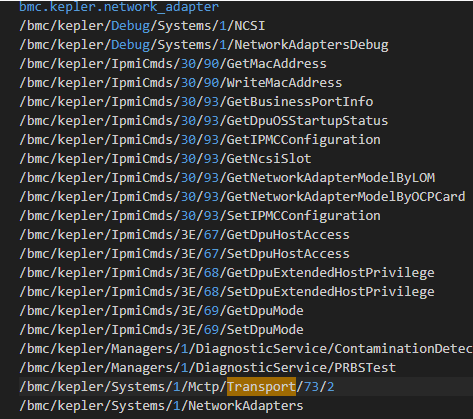Click the highlighted Transport word
Screen dimensions: 473x419
(261, 387)
